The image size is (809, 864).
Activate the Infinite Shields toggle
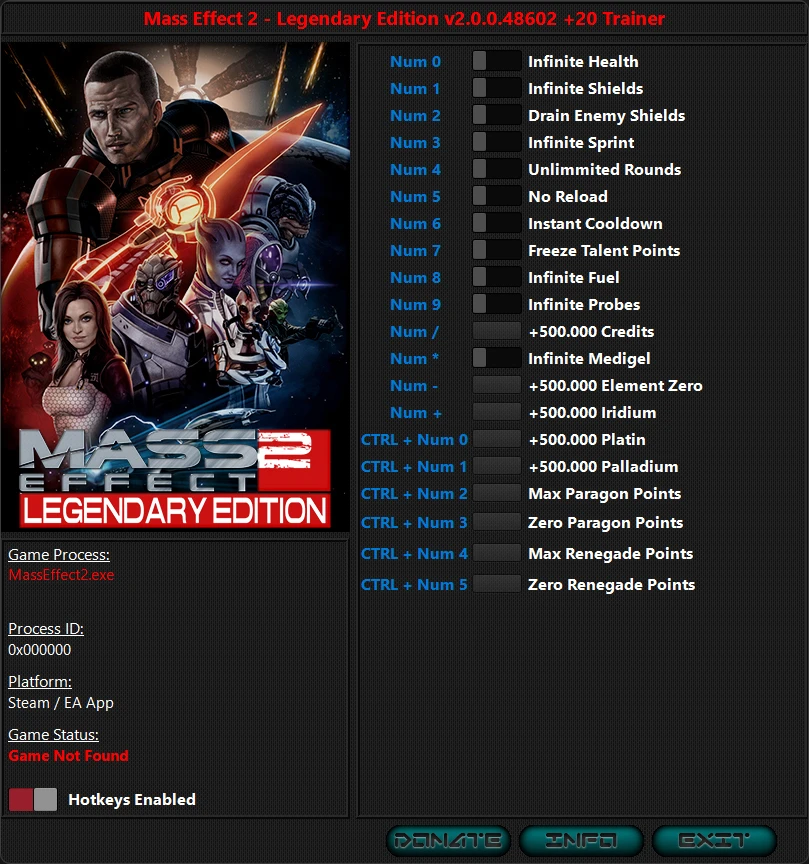click(497, 88)
